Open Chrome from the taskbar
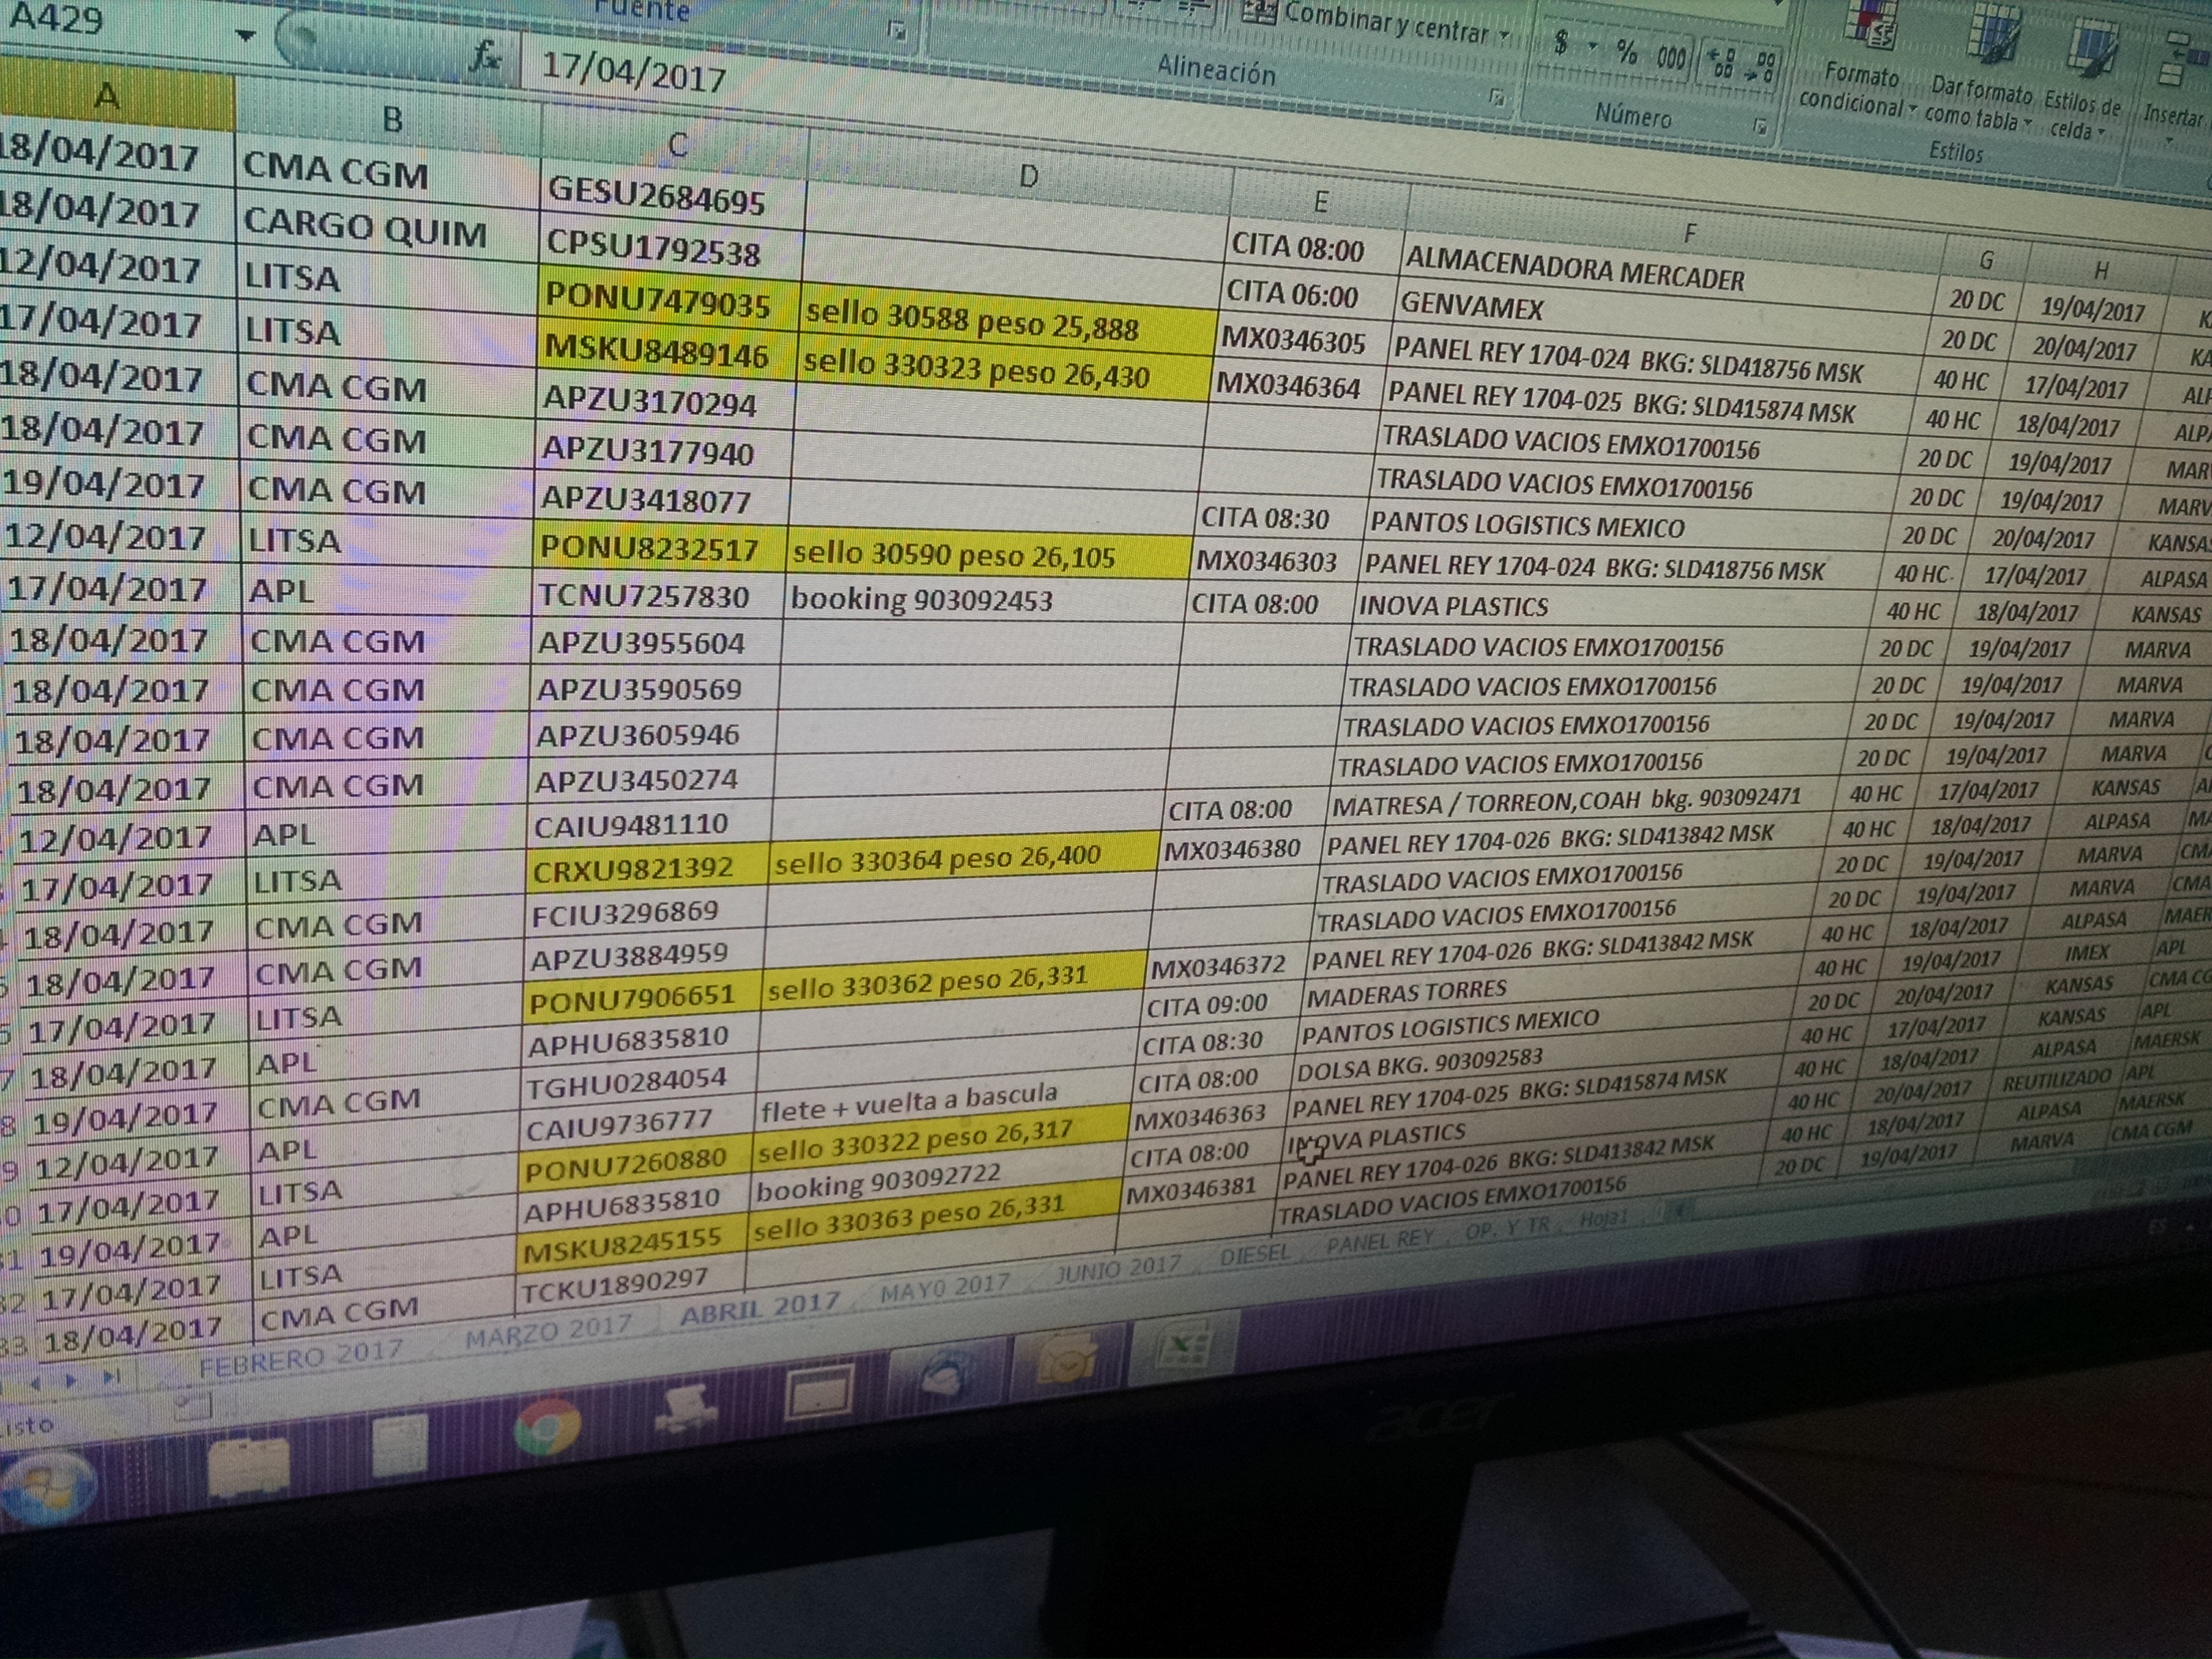Viewport: 2212px width, 1659px height. point(547,1426)
